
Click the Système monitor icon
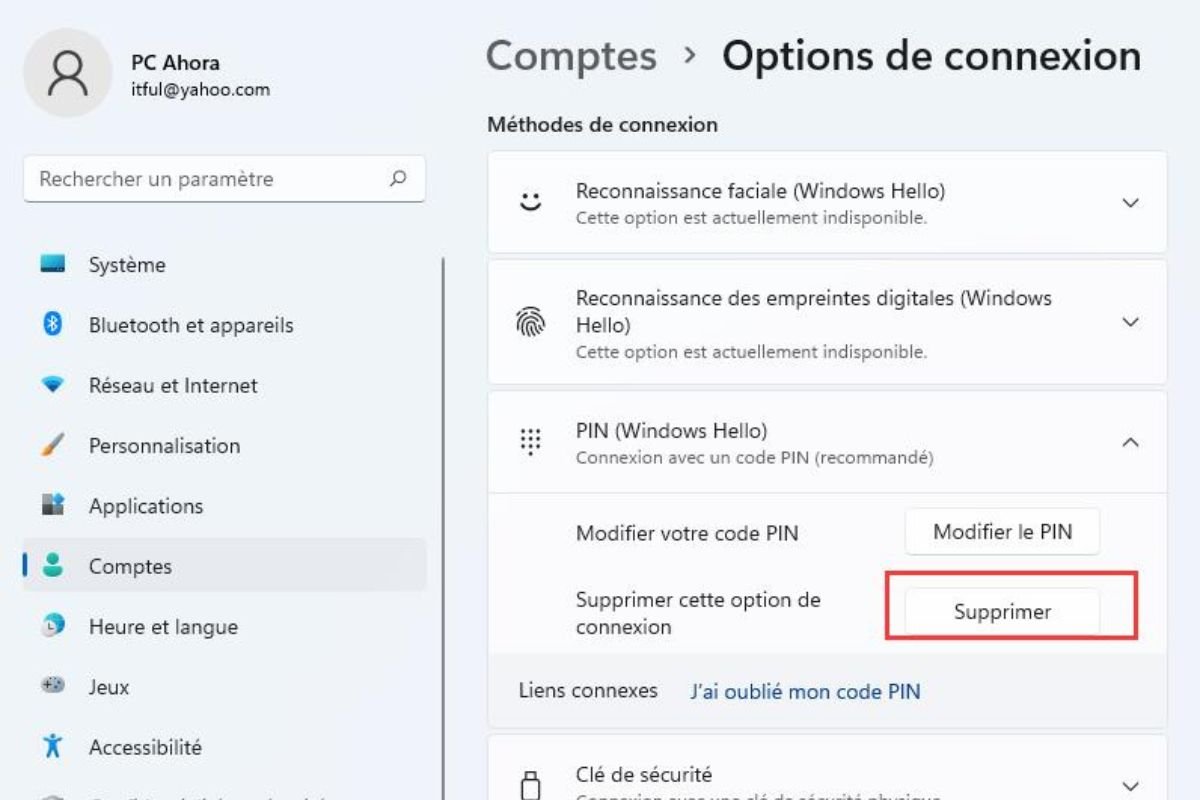click(x=53, y=265)
